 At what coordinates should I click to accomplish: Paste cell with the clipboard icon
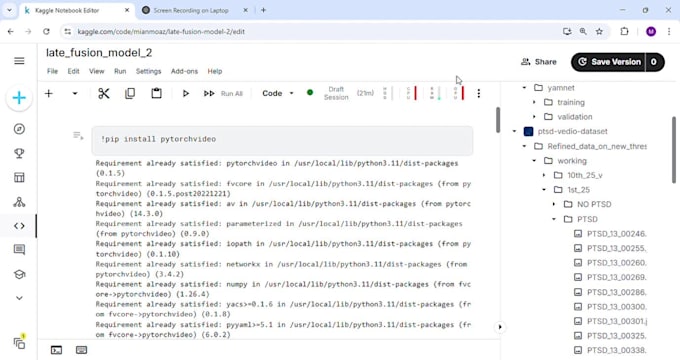(x=157, y=93)
